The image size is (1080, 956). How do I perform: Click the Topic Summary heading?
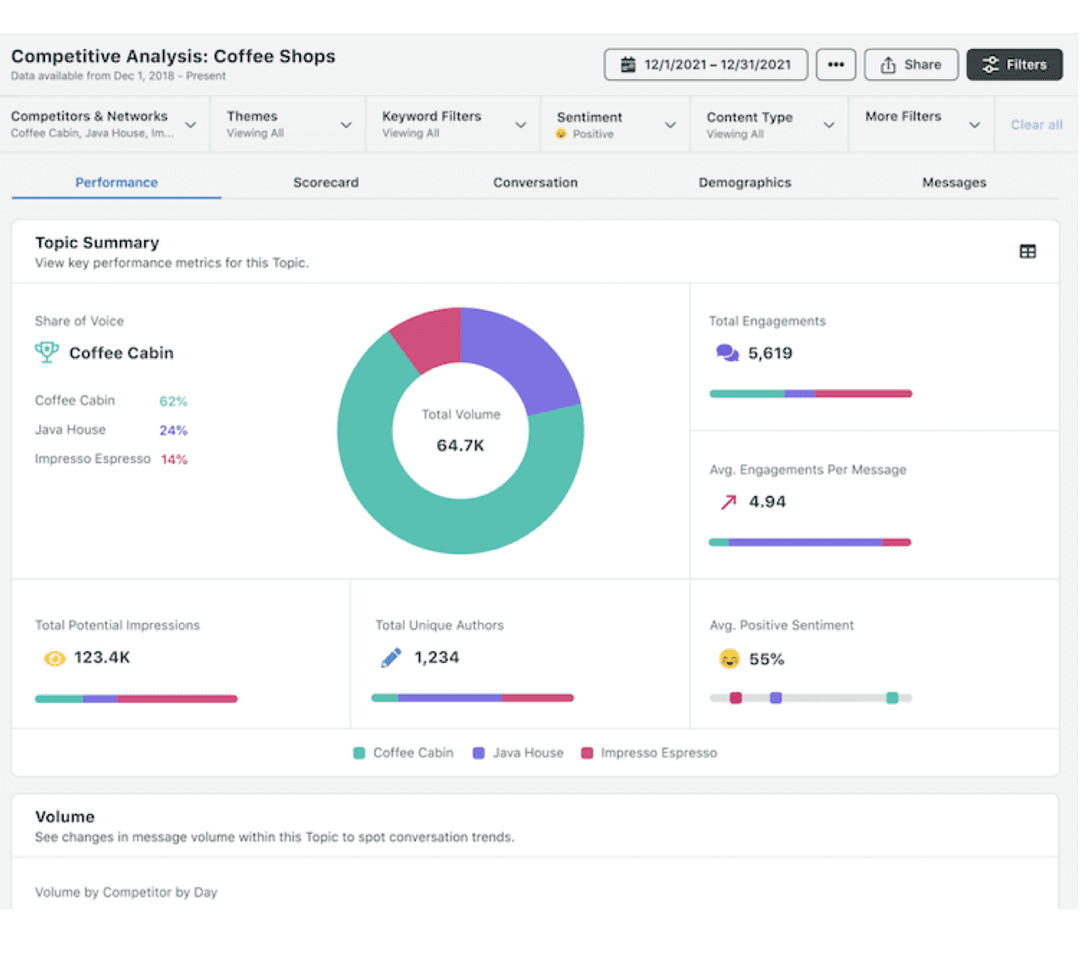(x=97, y=242)
